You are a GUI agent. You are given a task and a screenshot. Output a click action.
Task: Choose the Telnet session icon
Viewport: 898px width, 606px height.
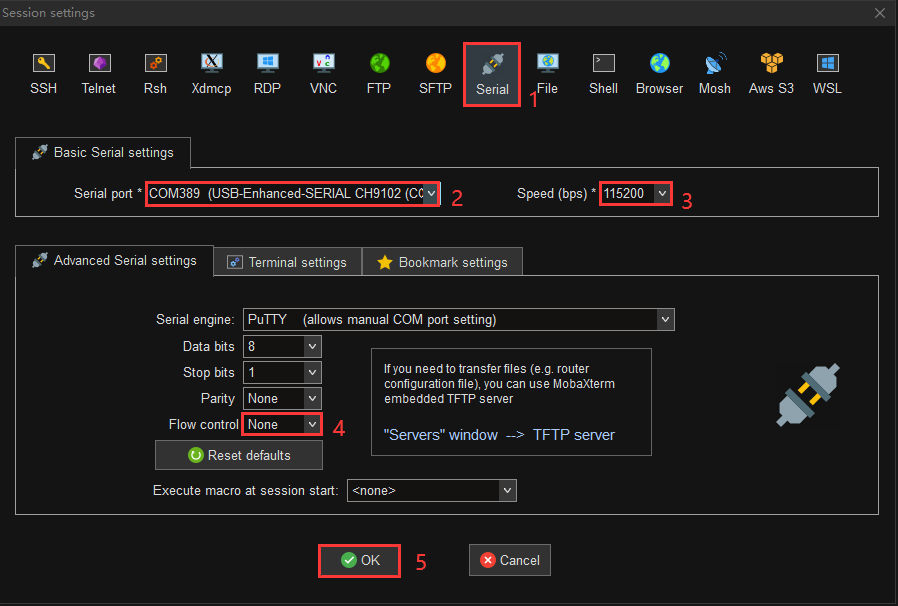[99, 73]
